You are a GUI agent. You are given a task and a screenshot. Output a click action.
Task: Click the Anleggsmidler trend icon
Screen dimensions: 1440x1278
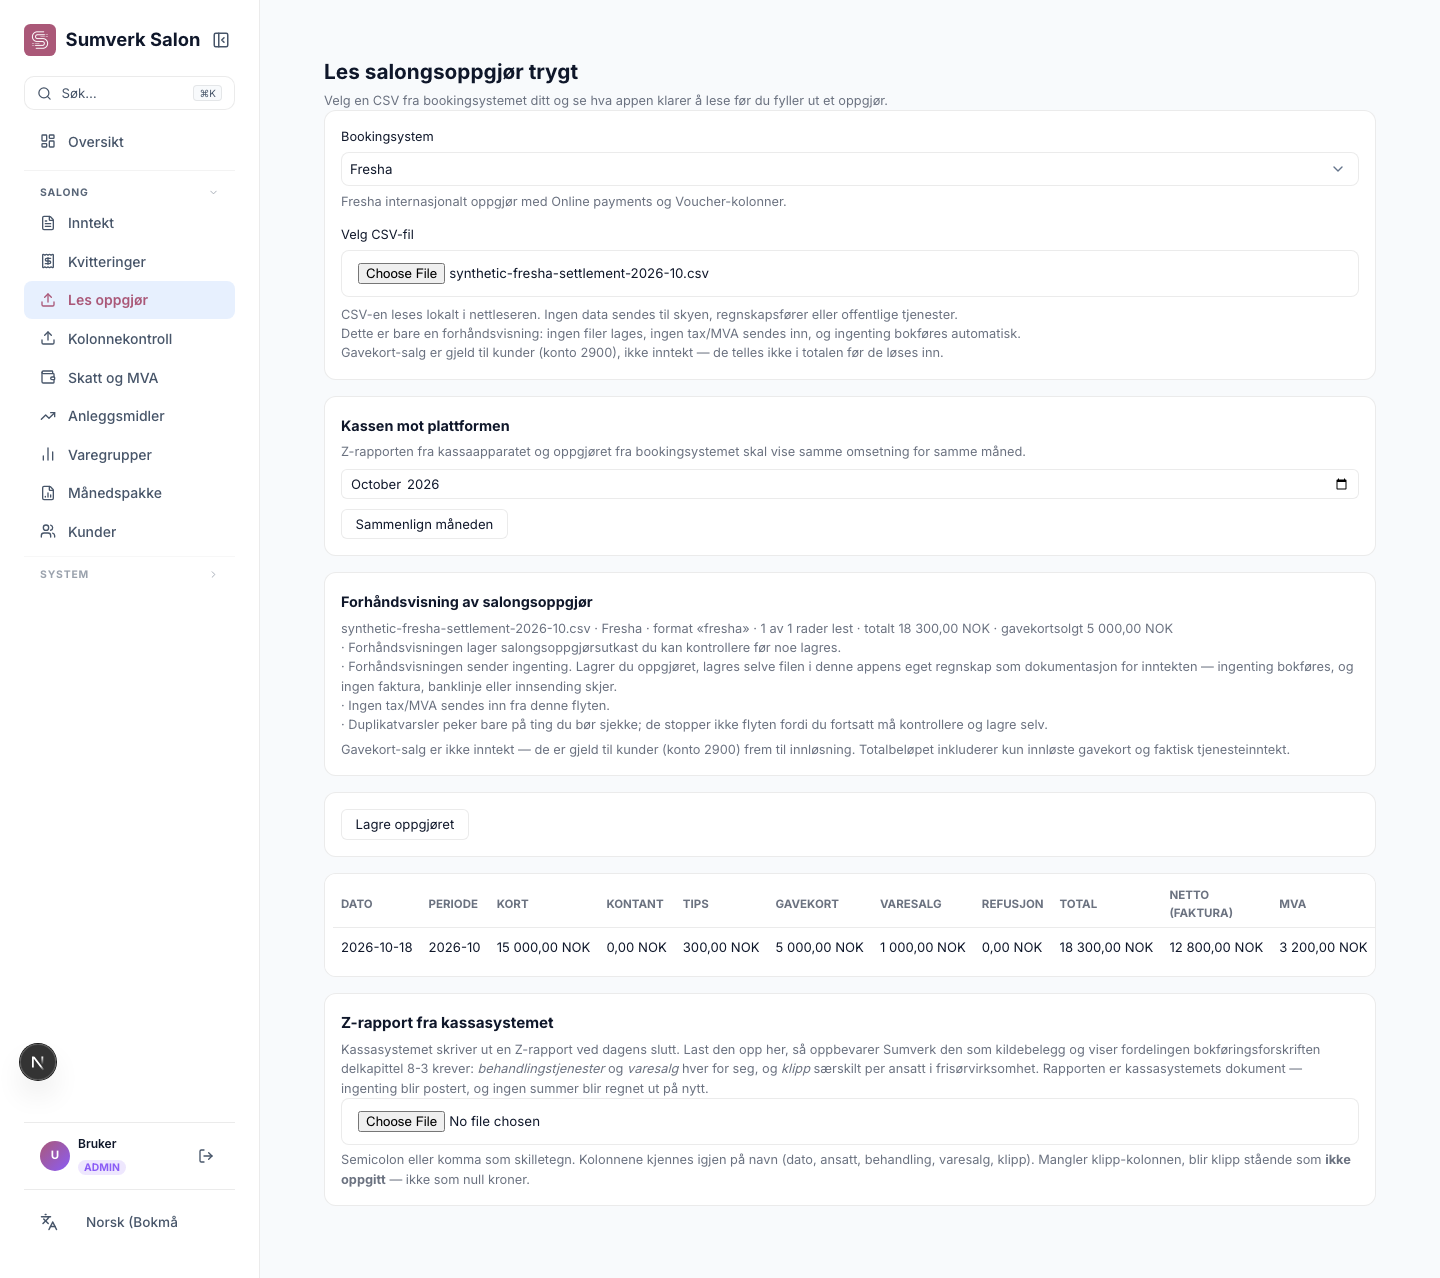[48, 416]
